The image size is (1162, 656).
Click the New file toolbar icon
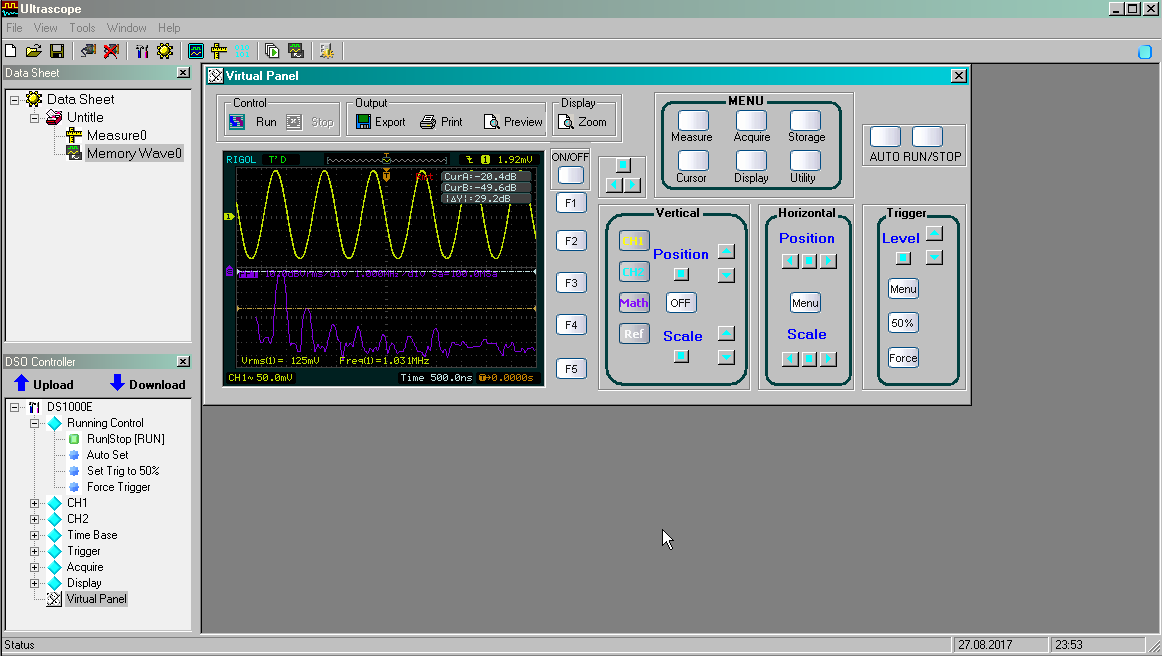click(11, 51)
